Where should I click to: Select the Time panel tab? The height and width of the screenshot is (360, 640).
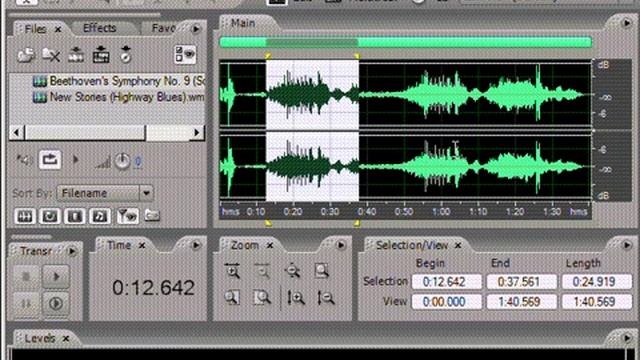pyautogui.click(x=119, y=245)
